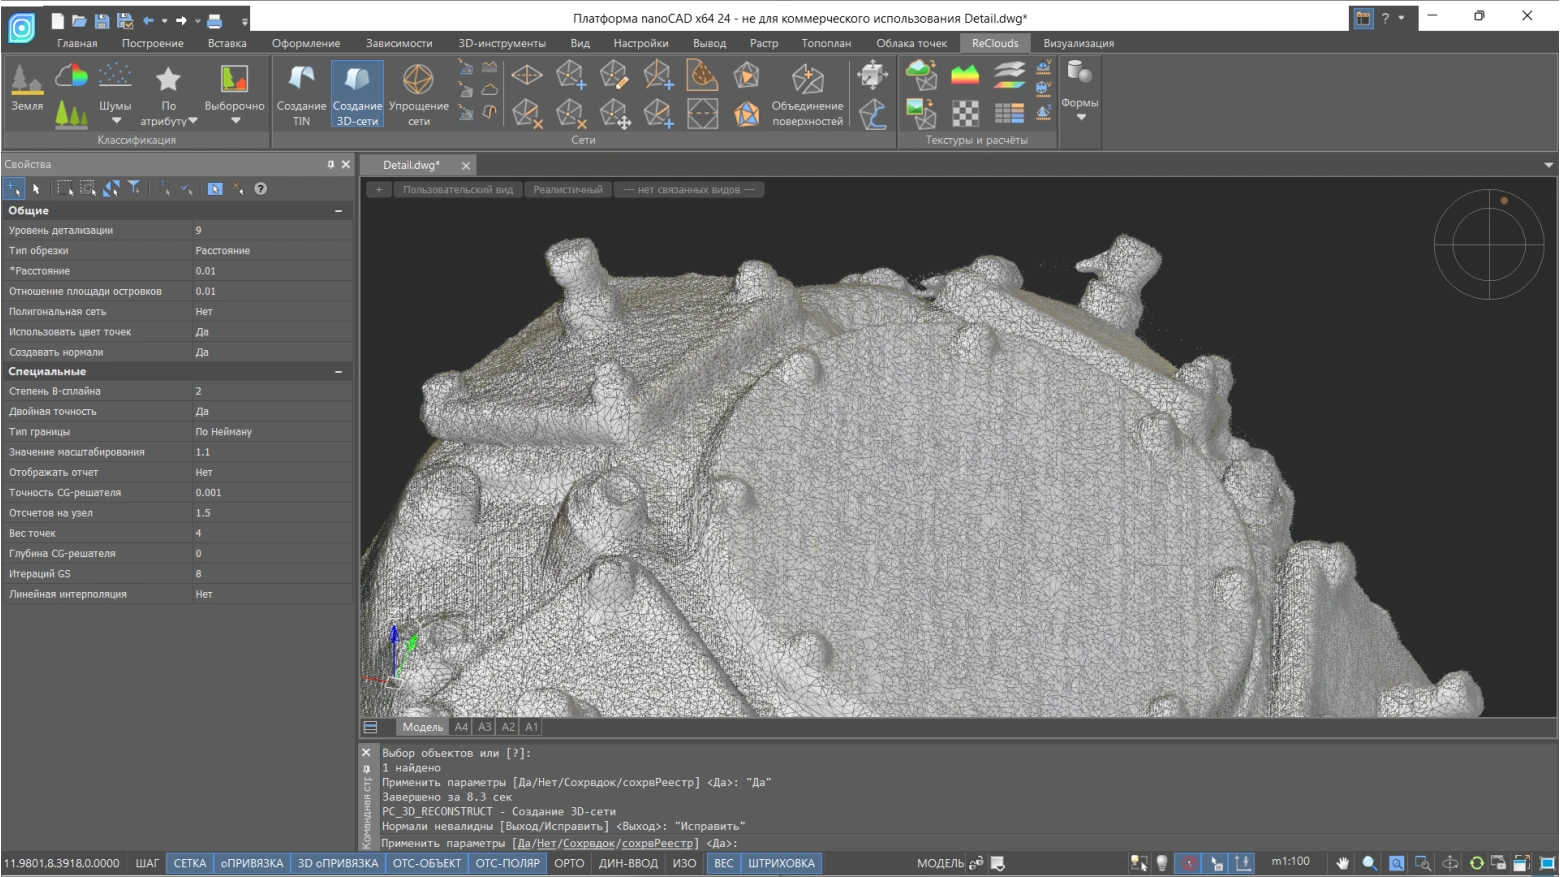The image size is (1560, 877).
Task: Click the Уровень детализации value field
Action: click(272, 230)
